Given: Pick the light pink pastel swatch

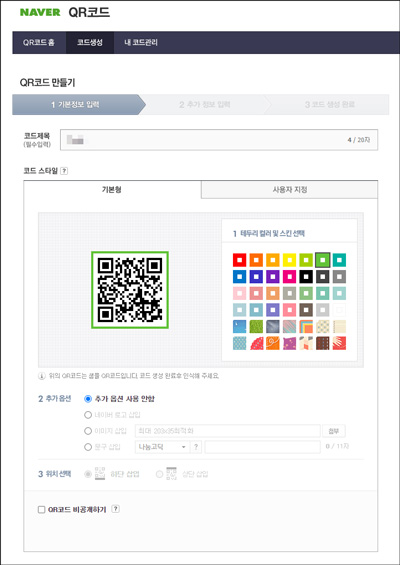Looking at the screenshot, I should coord(239,293).
